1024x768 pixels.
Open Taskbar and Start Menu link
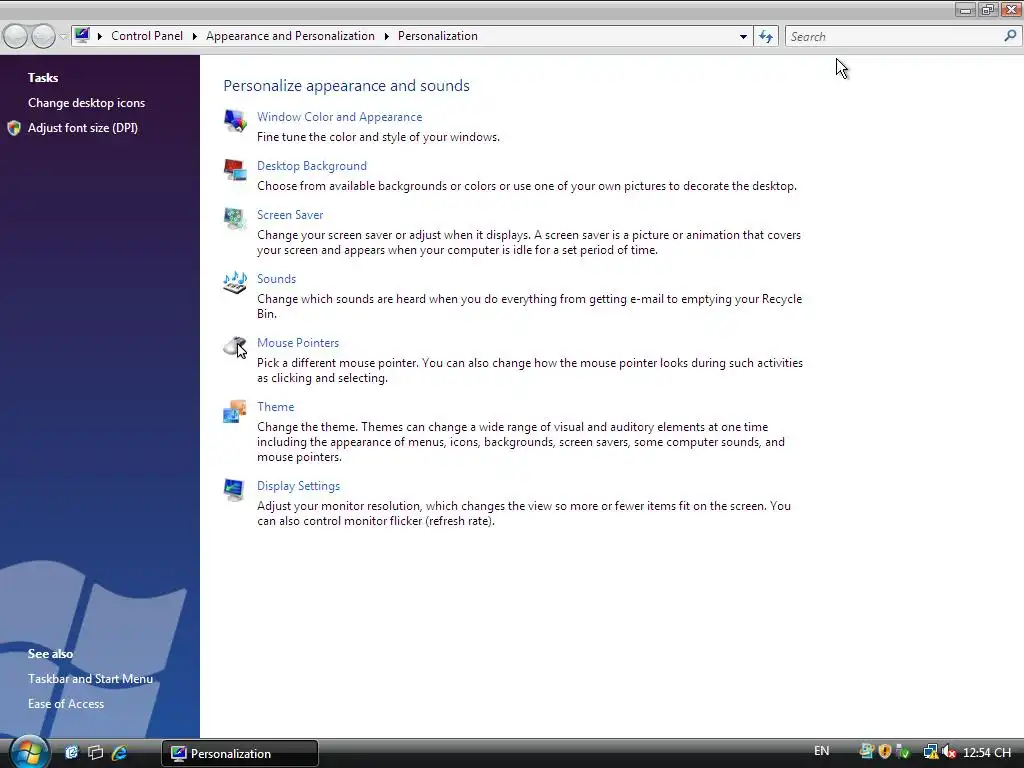pos(90,679)
